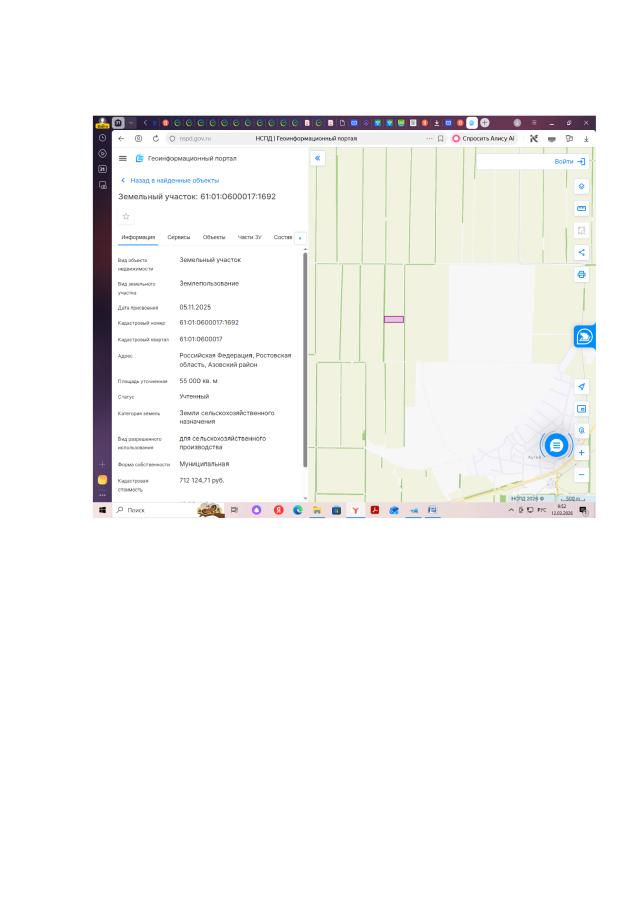Show hidden tray icons chevron
The width and height of the screenshot is (640, 905).
[x=511, y=510]
